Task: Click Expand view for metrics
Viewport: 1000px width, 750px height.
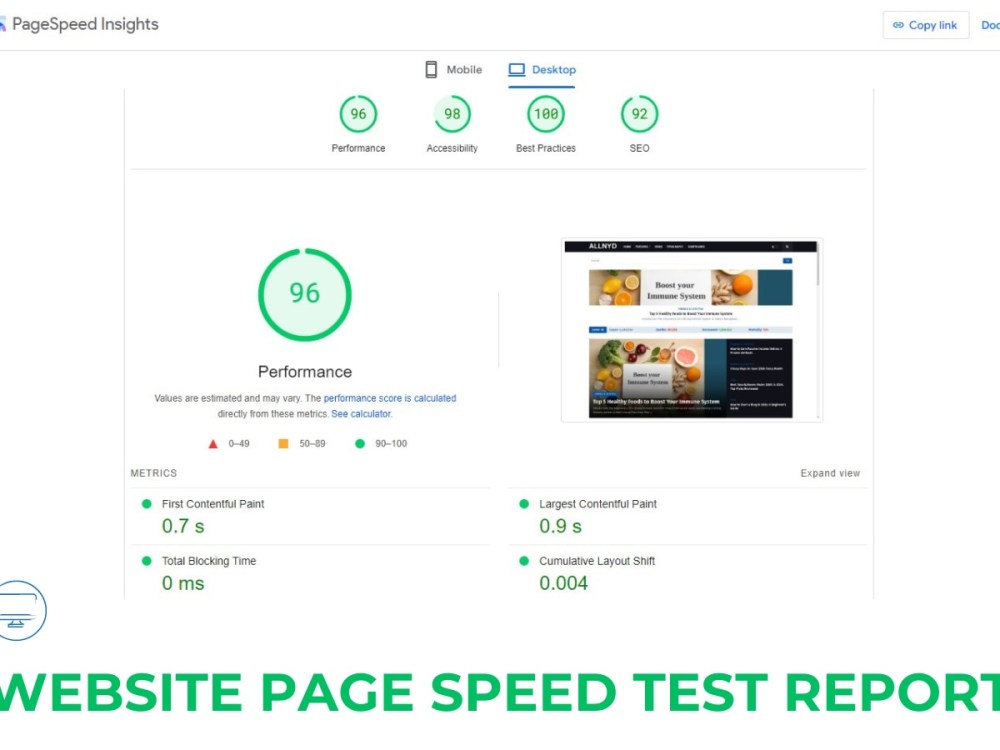Action: click(x=830, y=473)
